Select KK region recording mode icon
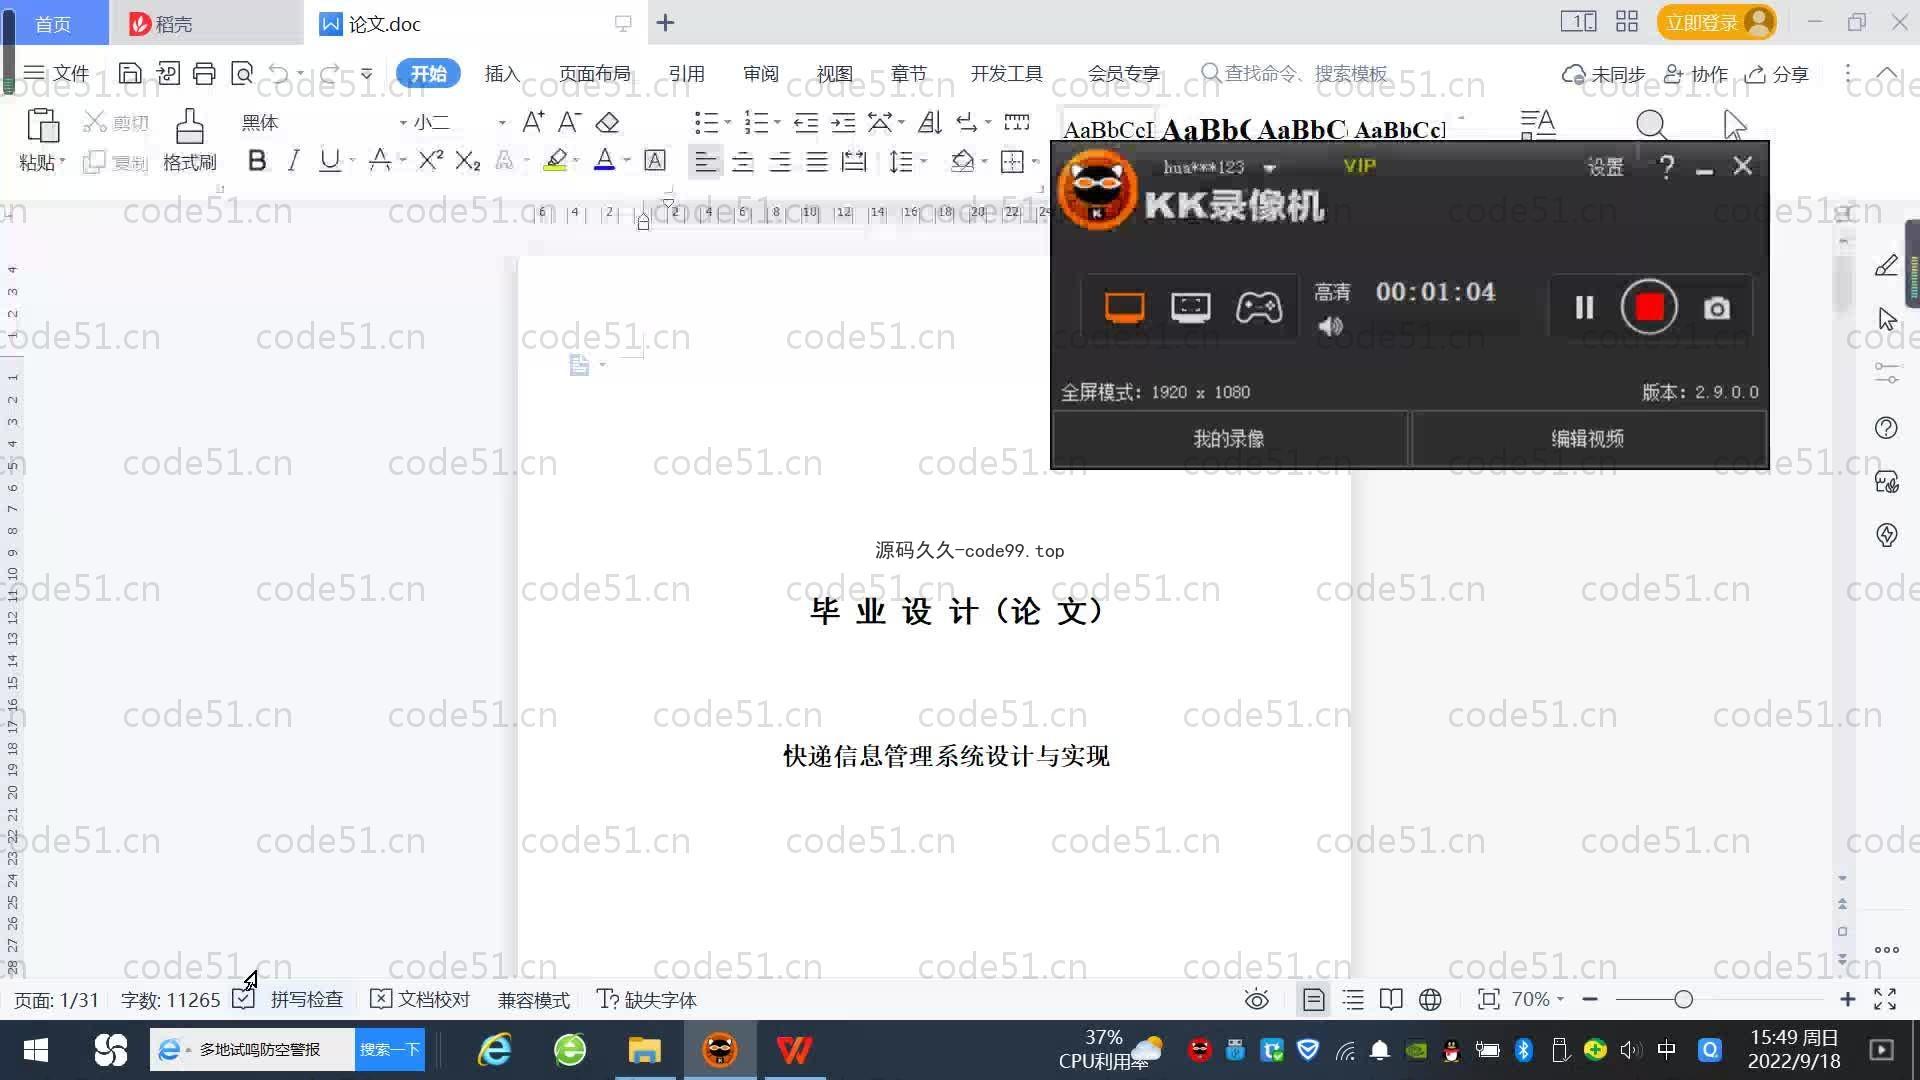Viewport: 1920px width, 1080px height. (x=1191, y=307)
